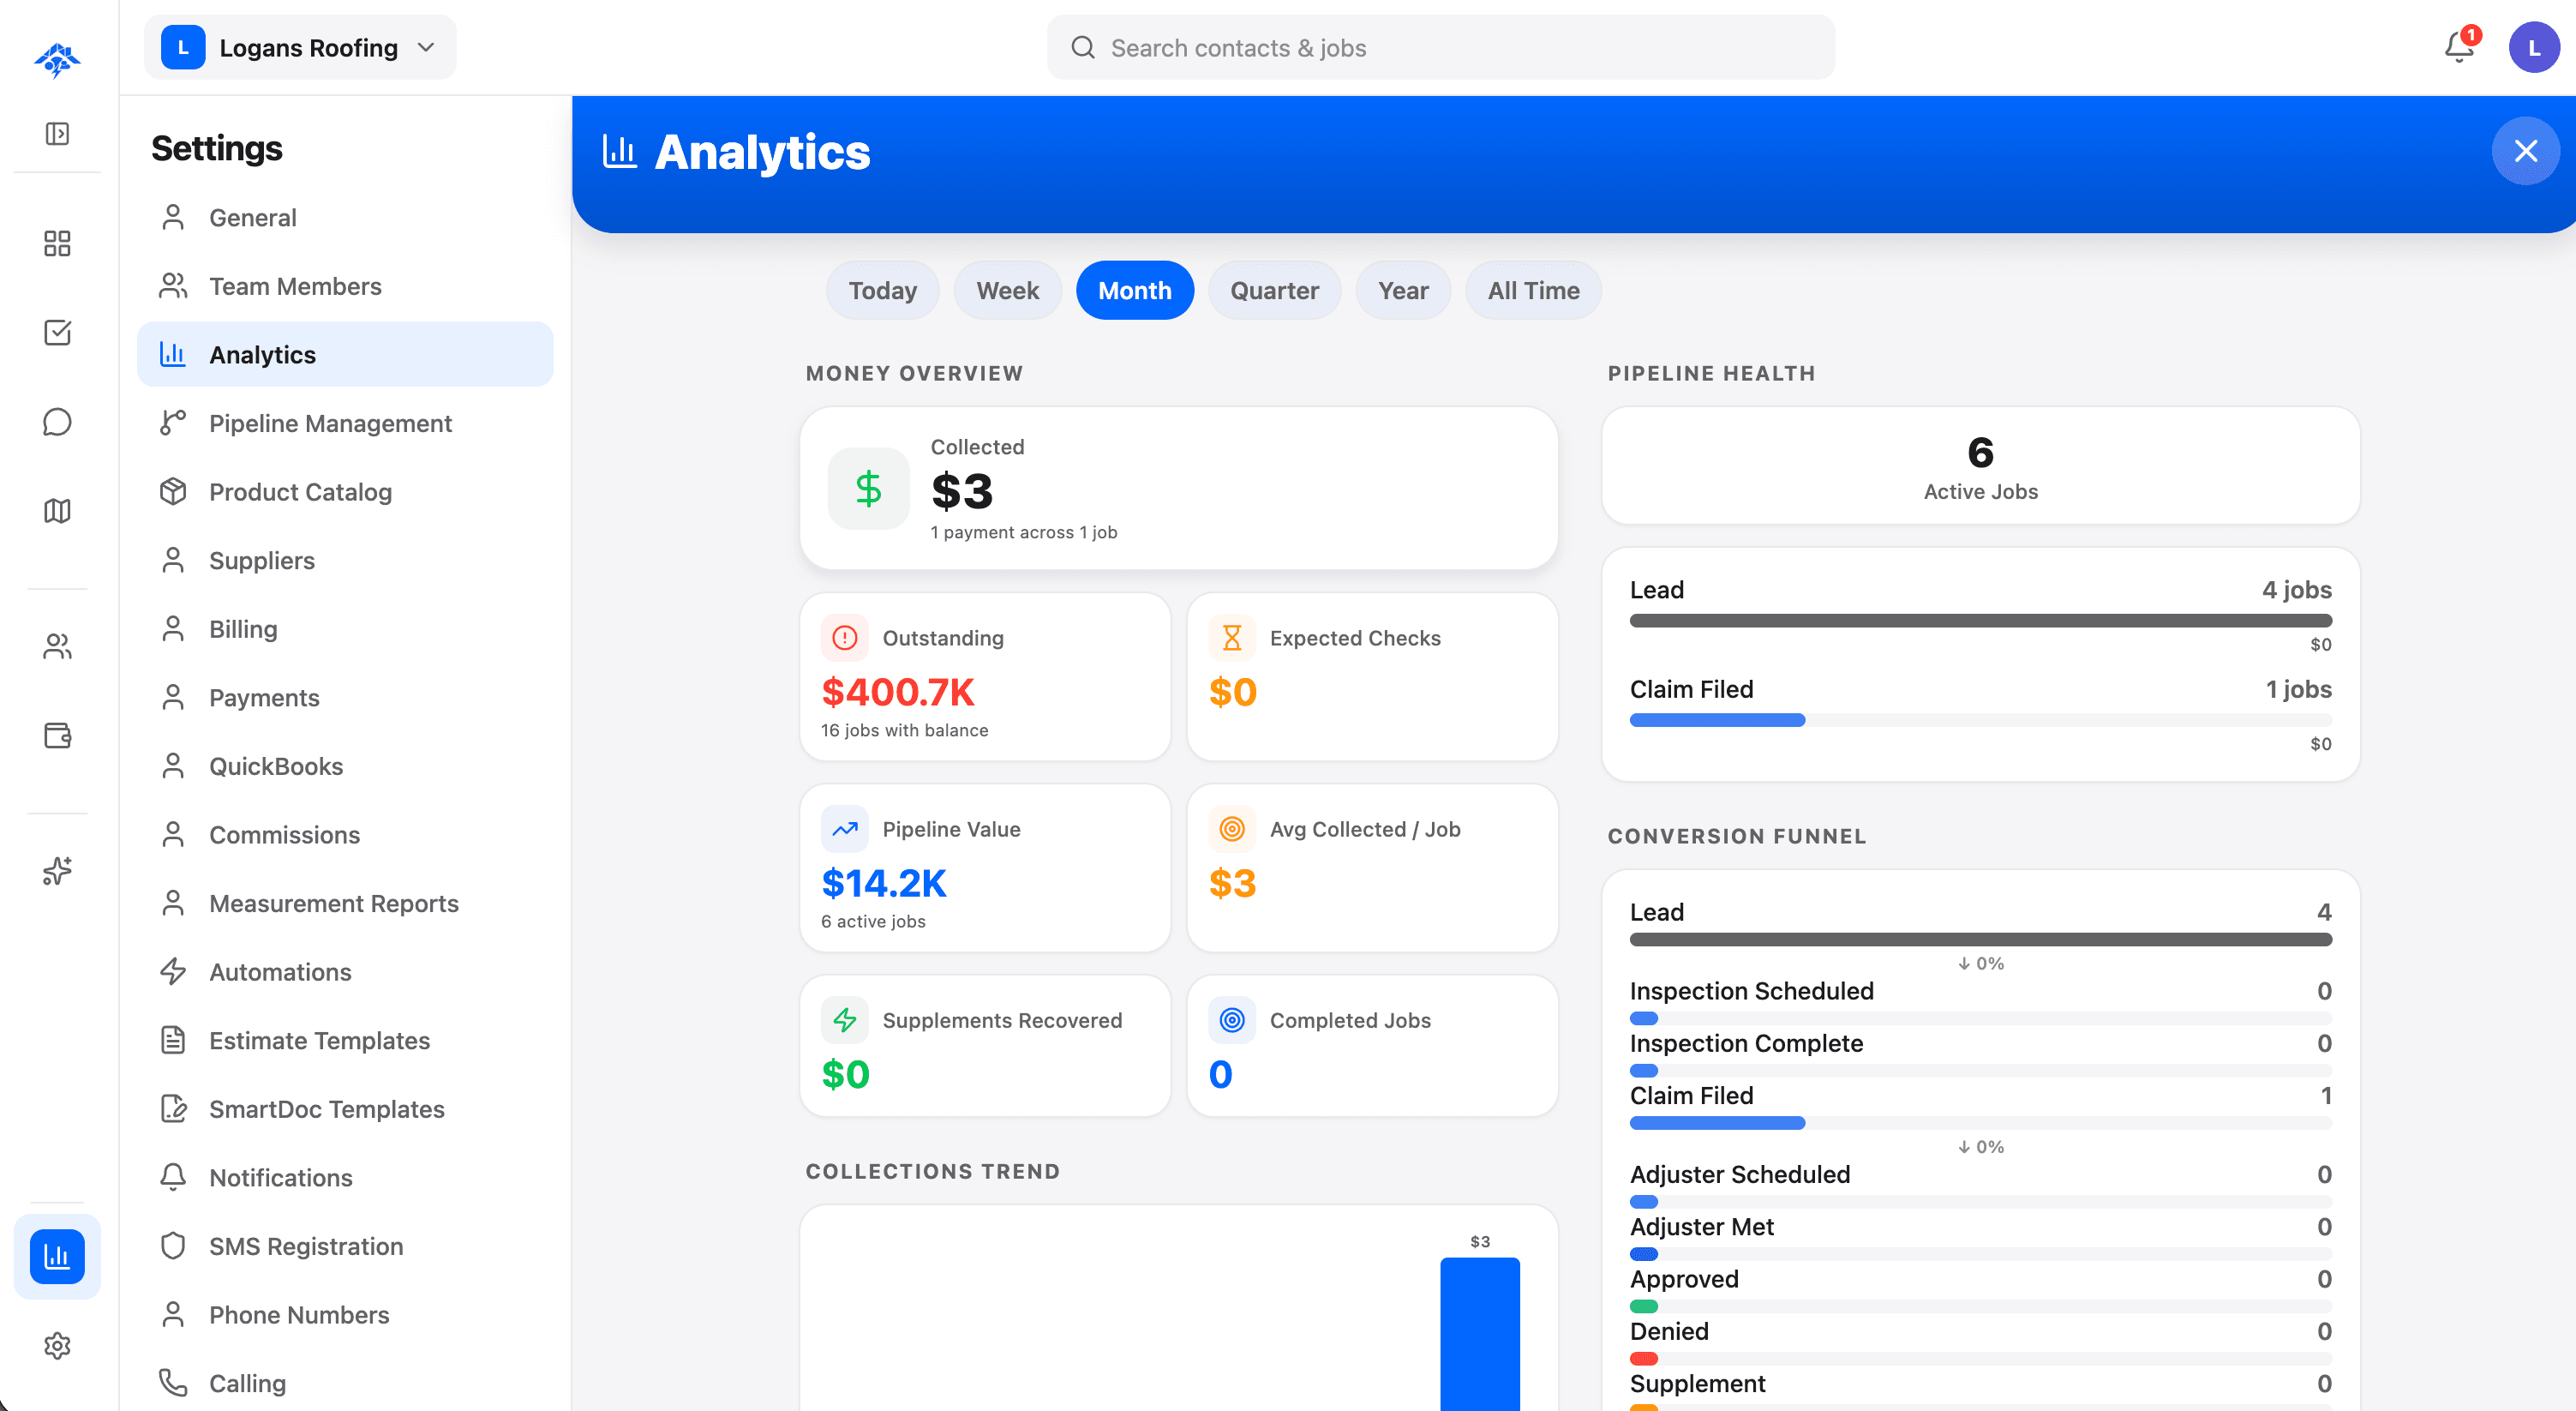
Task: Click the app logo in sidebar
Action: point(57,60)
